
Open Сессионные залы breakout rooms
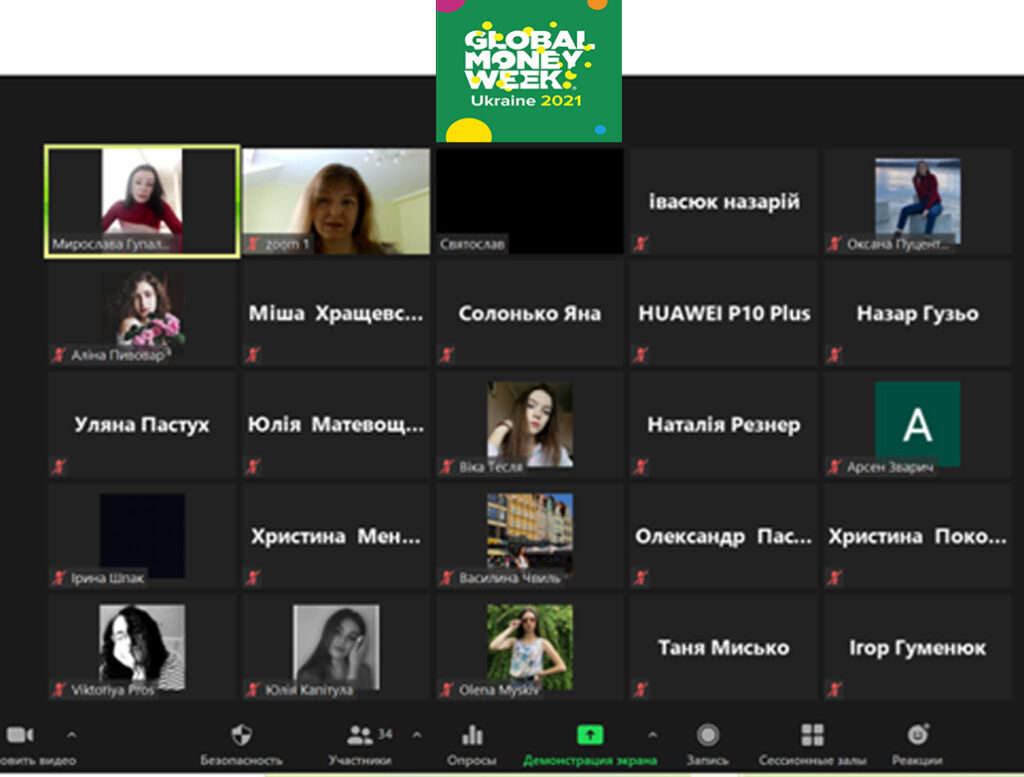tap(812, 735)
